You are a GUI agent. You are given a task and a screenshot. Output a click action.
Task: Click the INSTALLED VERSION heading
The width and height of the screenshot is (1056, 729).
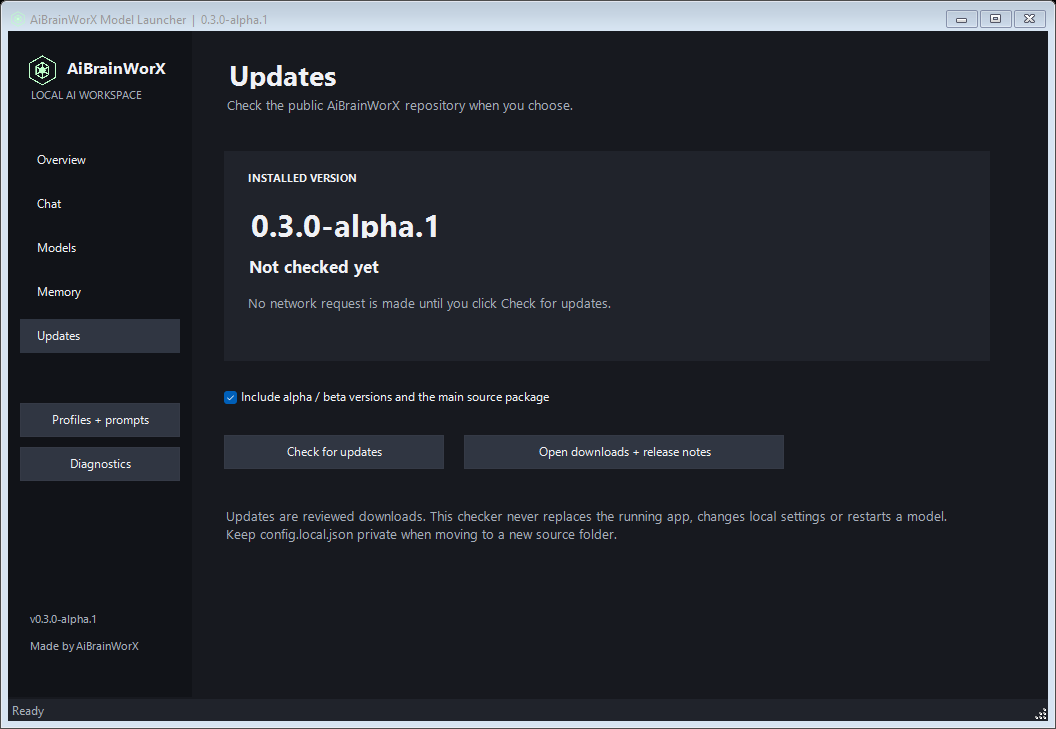click(x=302, y=178)
